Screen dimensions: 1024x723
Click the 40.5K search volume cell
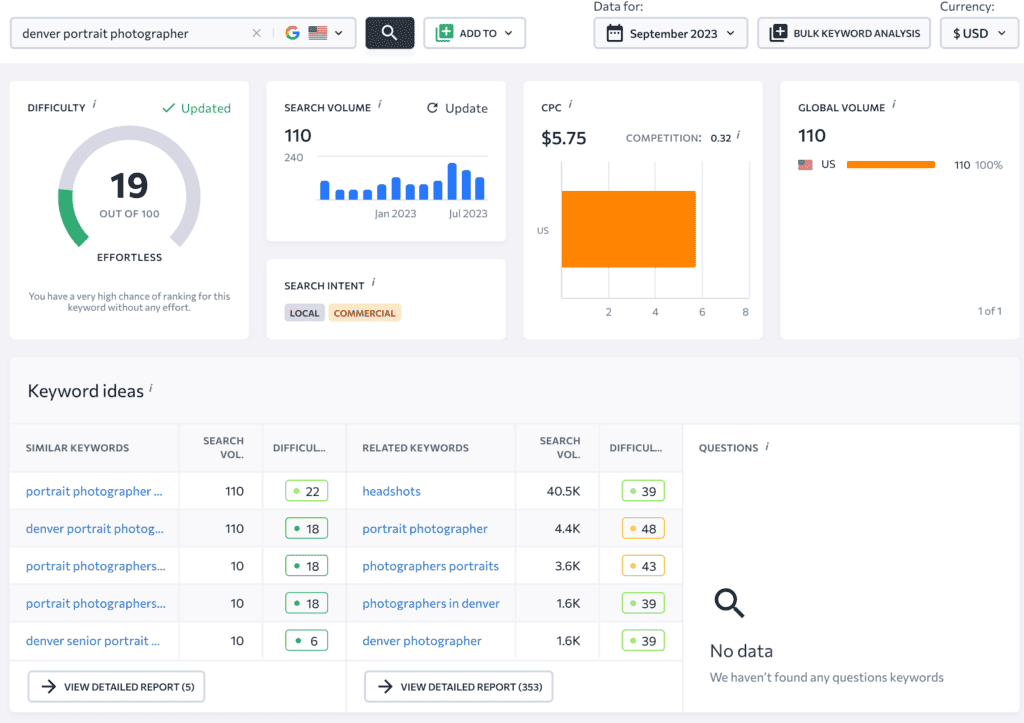click(x=563, y=491)
